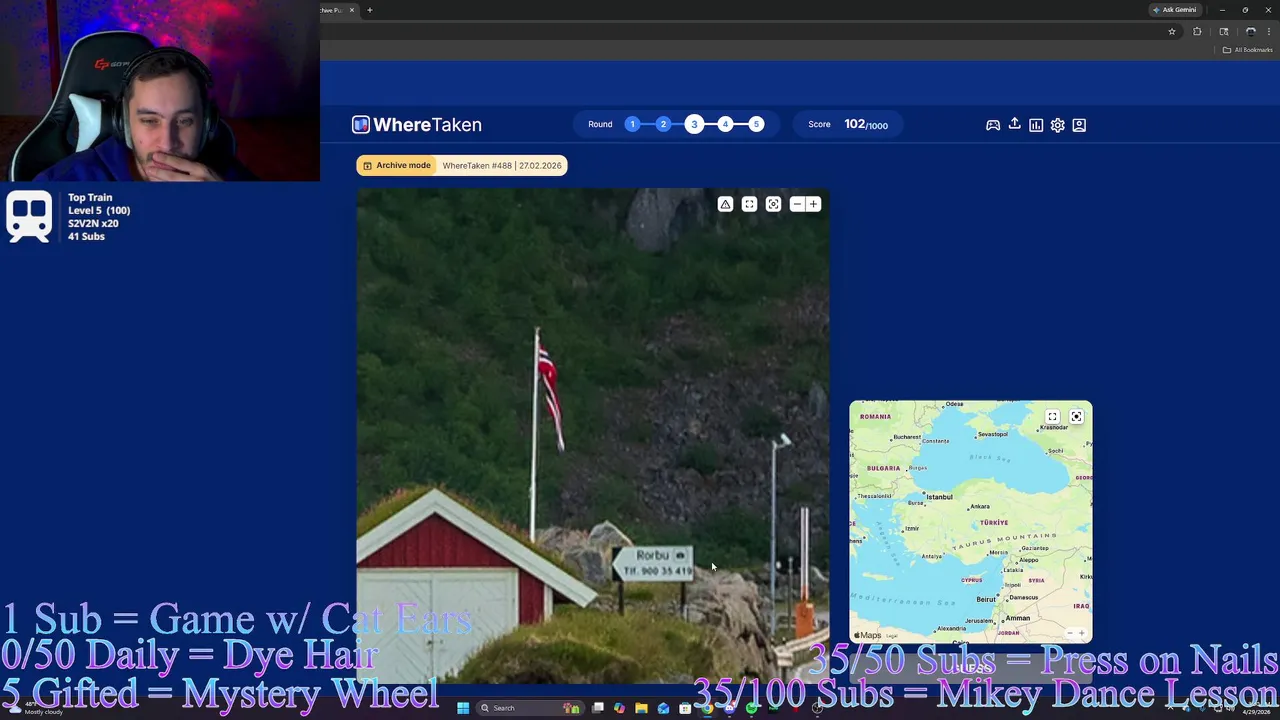
Task: Bookmark this page with star icon
Action: [1172, 31]
